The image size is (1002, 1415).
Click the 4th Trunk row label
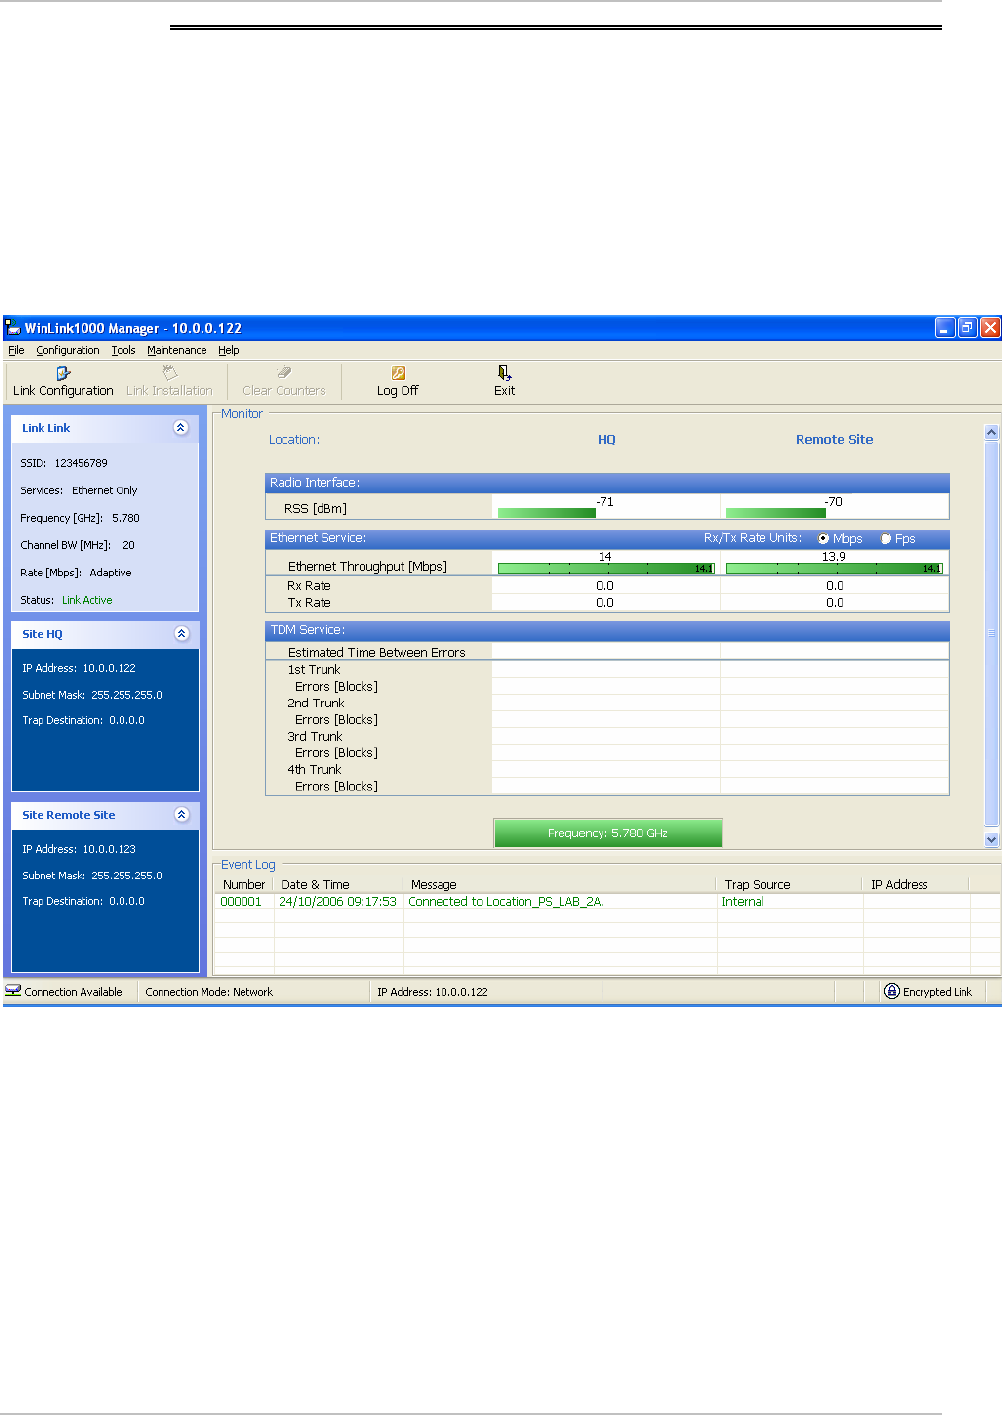pos(314,770)
